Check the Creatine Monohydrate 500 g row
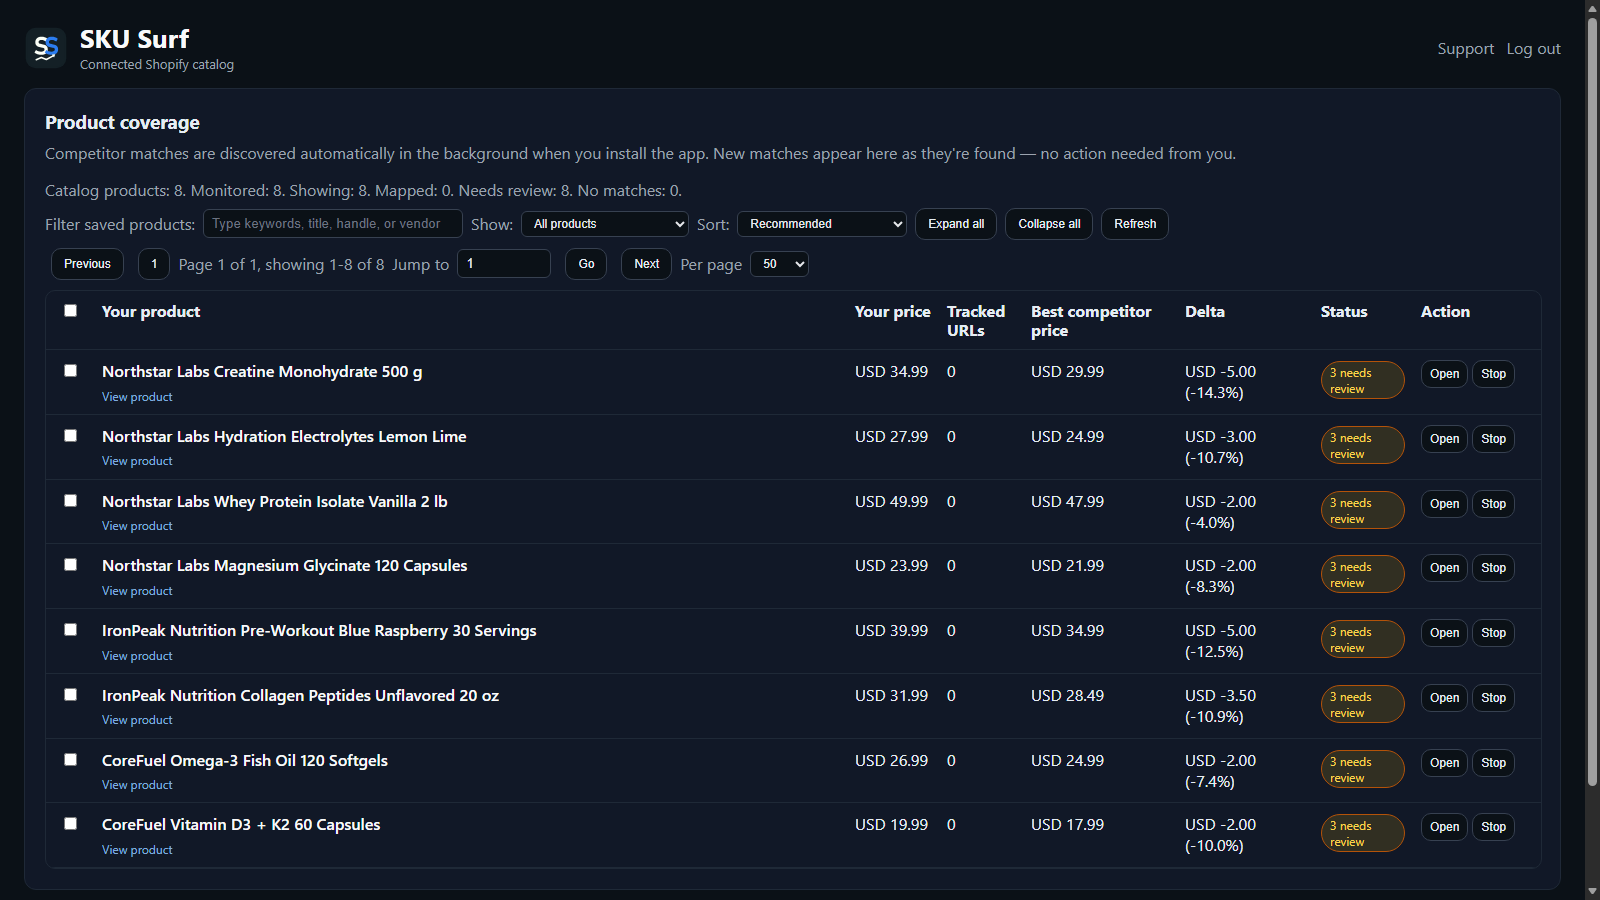This screenshot has width=1600, height=900. 71,371
